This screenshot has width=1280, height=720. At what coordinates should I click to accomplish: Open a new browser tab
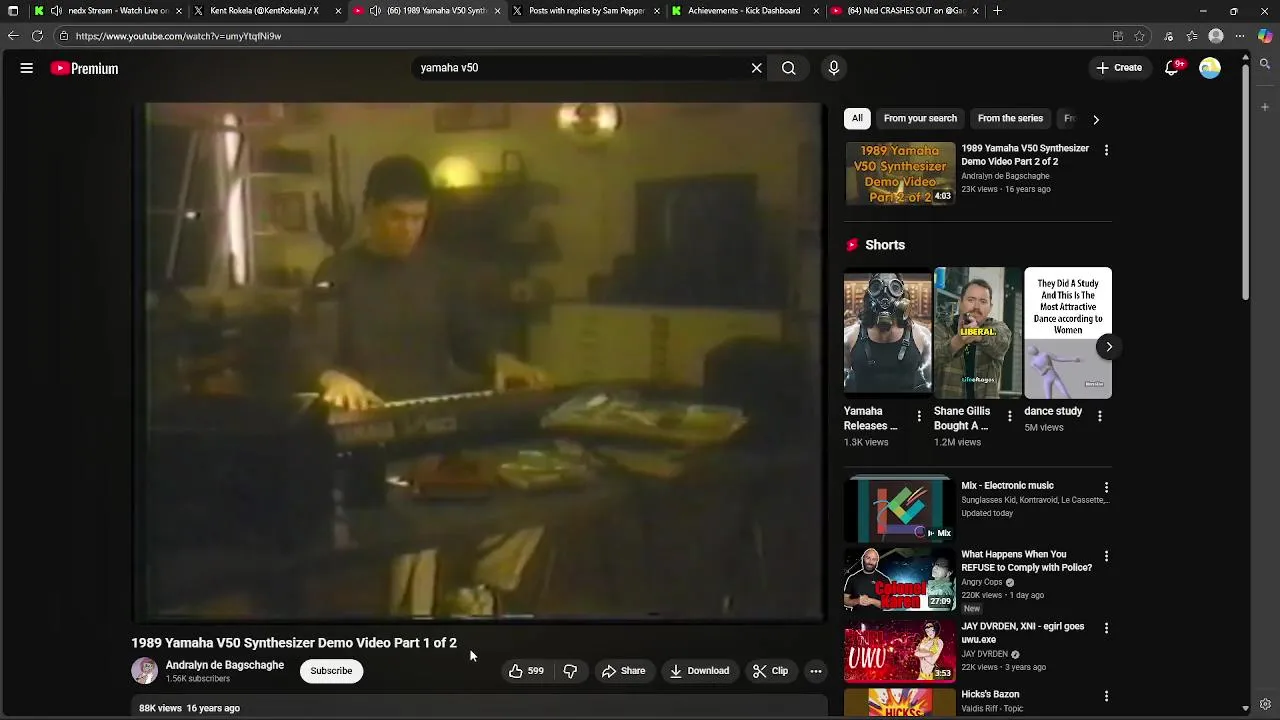(997, 11)
